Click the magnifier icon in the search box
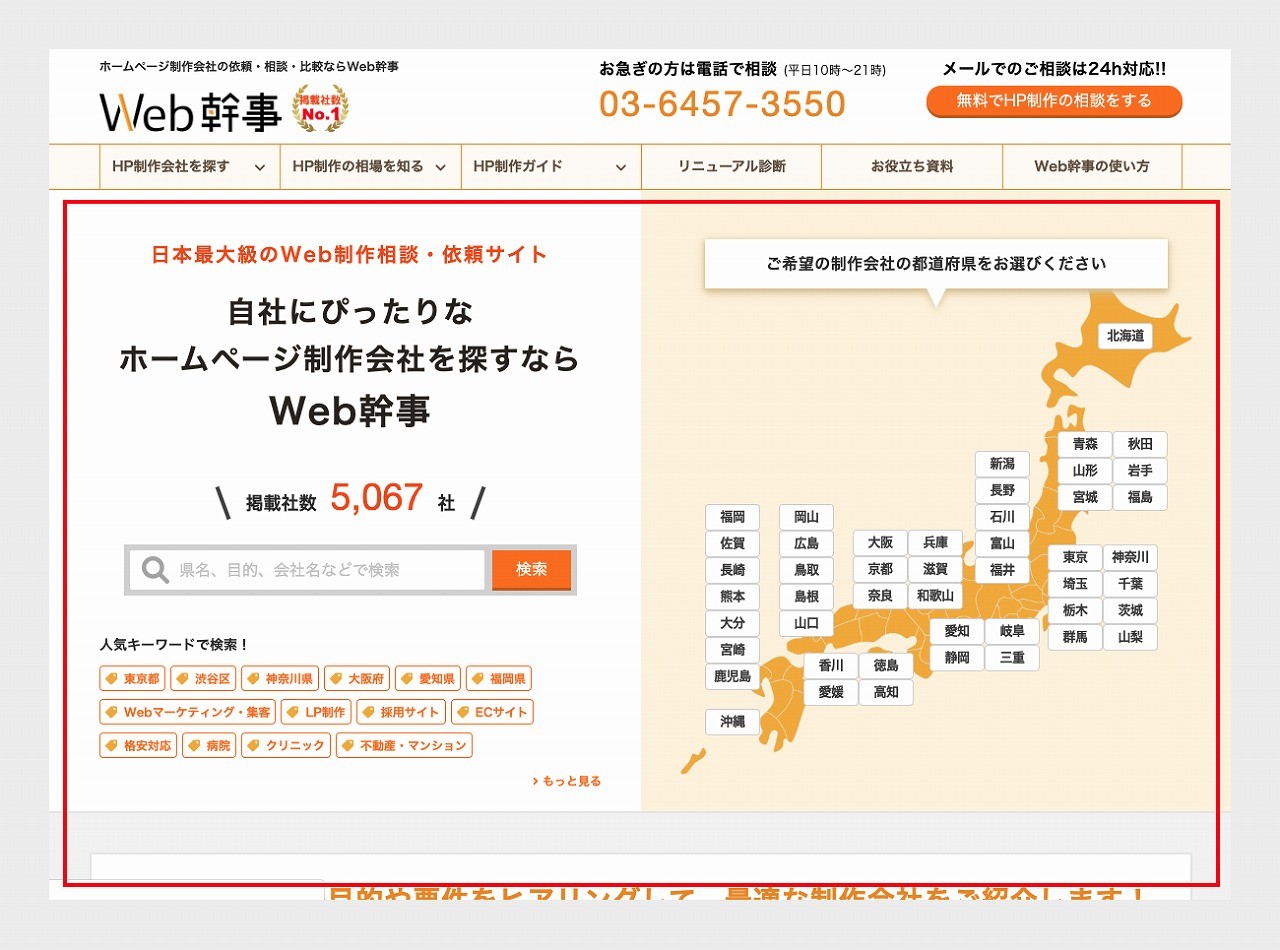 coord(155,570)
